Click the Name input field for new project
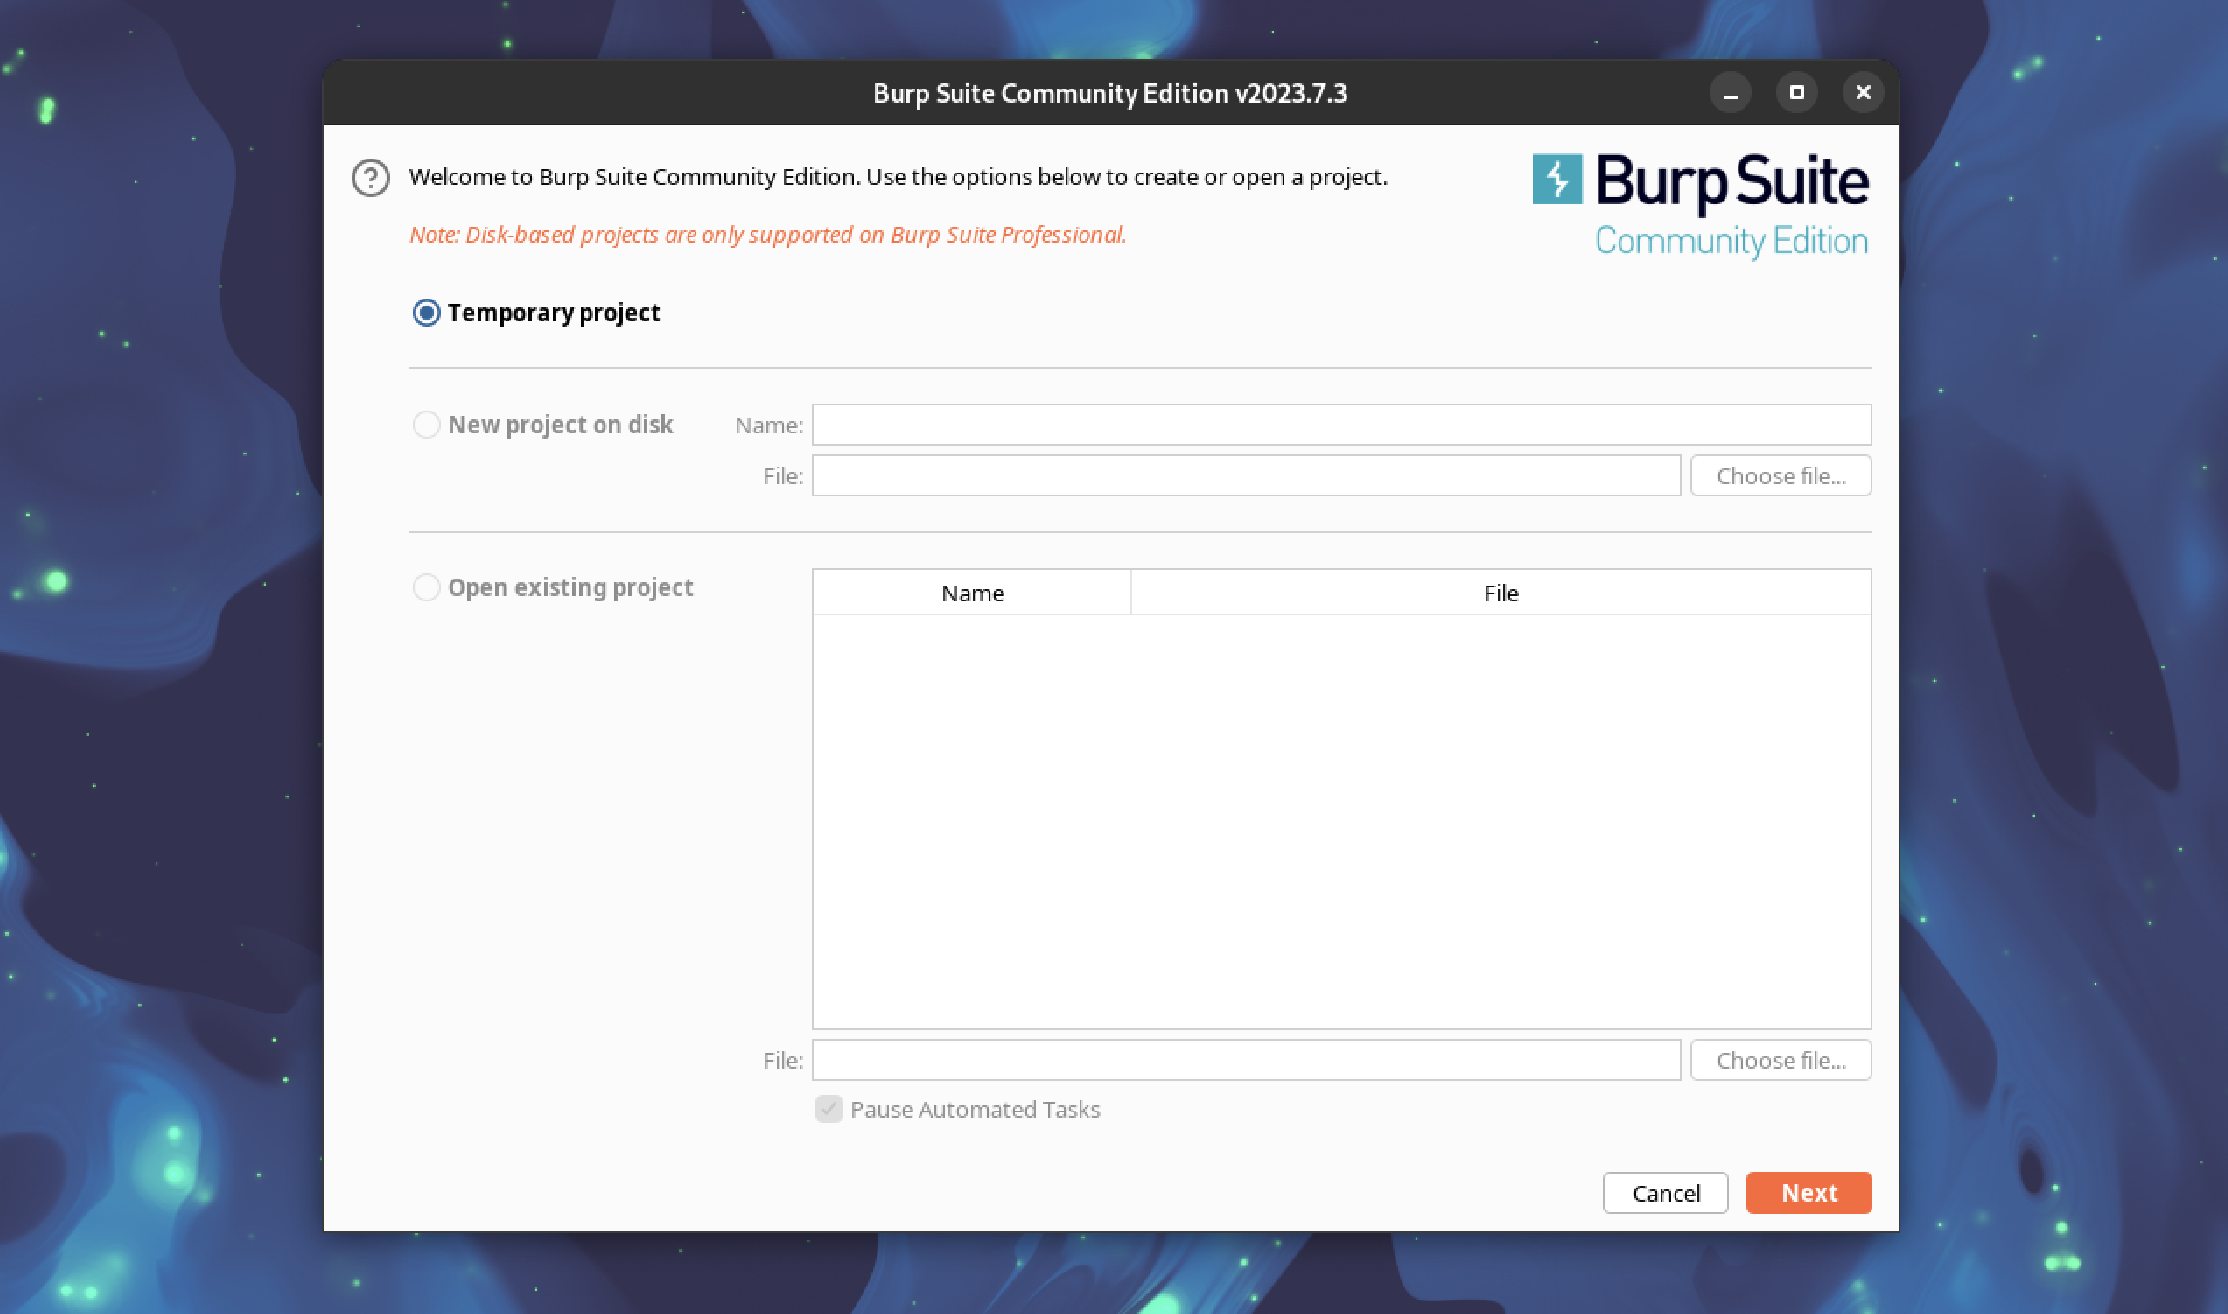The height and width of the screenshot is (1314, 2228). click(1340, 422)
